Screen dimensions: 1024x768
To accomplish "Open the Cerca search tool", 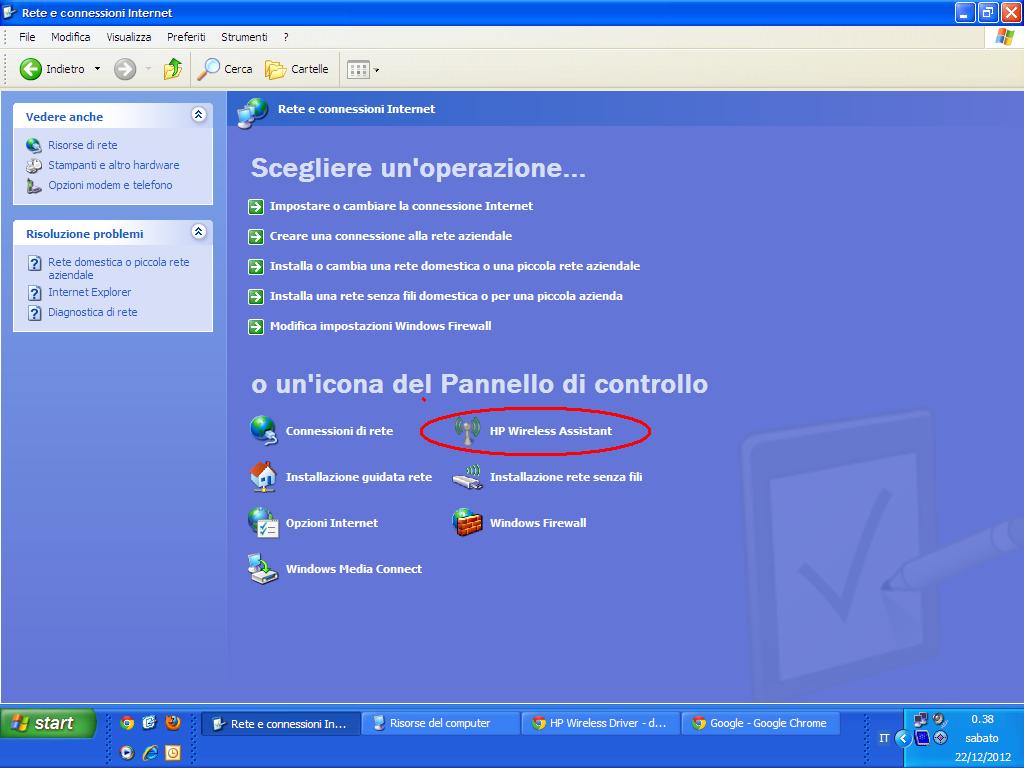I will coord(225,69).
